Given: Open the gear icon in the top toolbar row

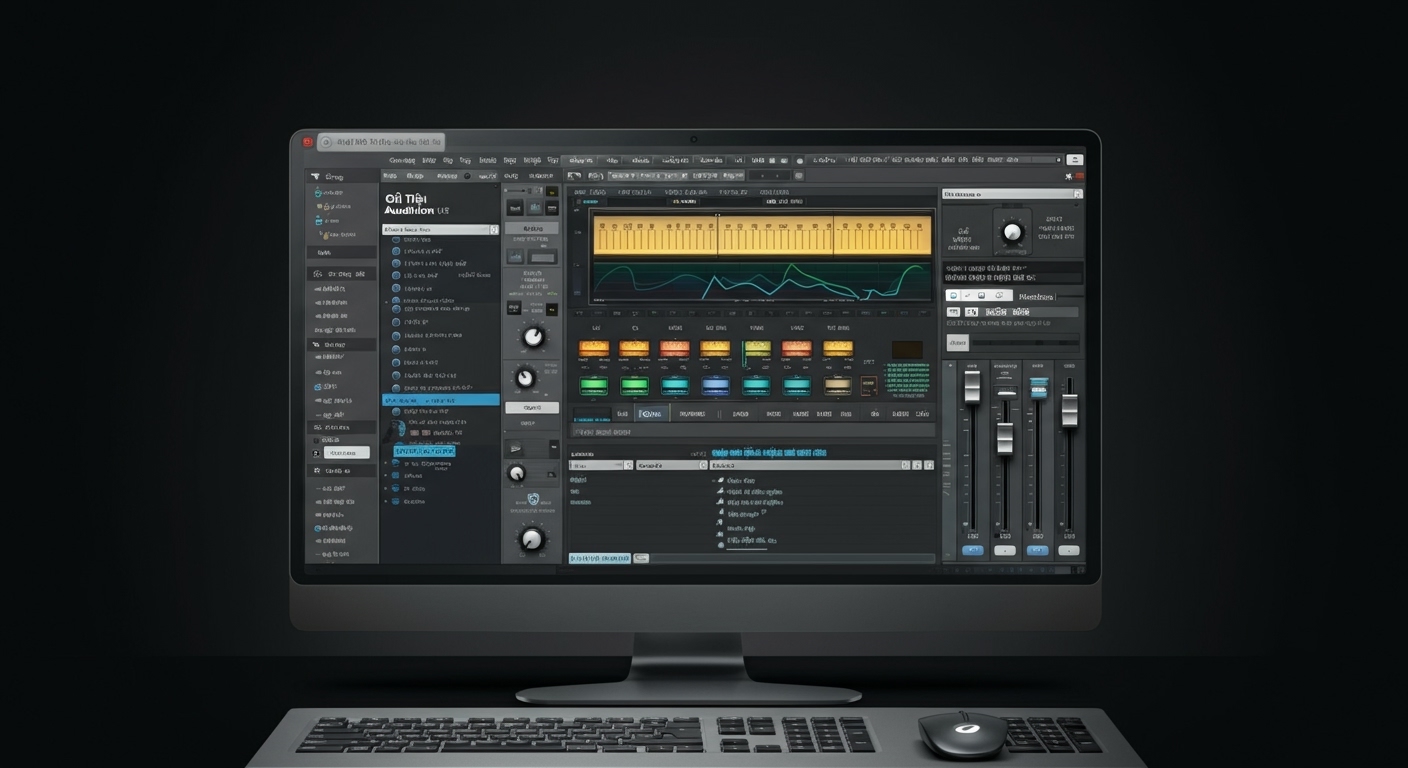Looking at the screenshot, I should pos(799,160).
